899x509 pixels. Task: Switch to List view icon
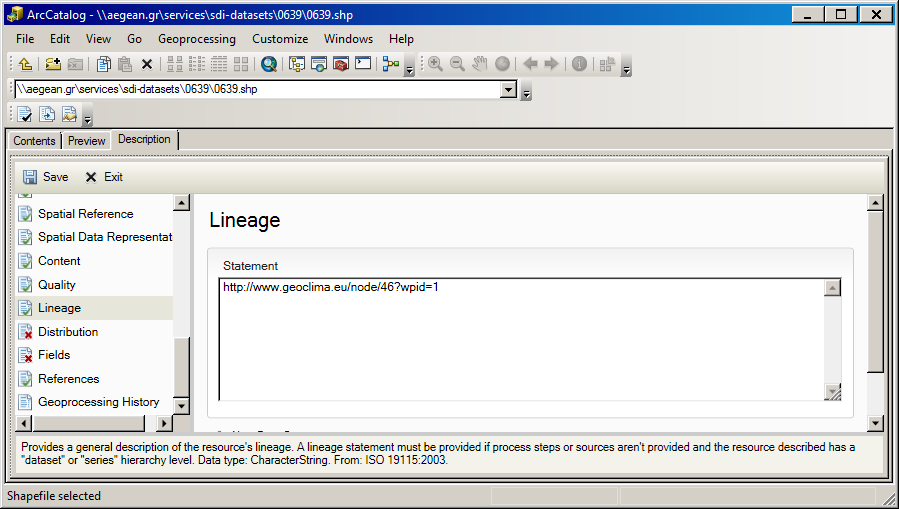coord(197,64)
